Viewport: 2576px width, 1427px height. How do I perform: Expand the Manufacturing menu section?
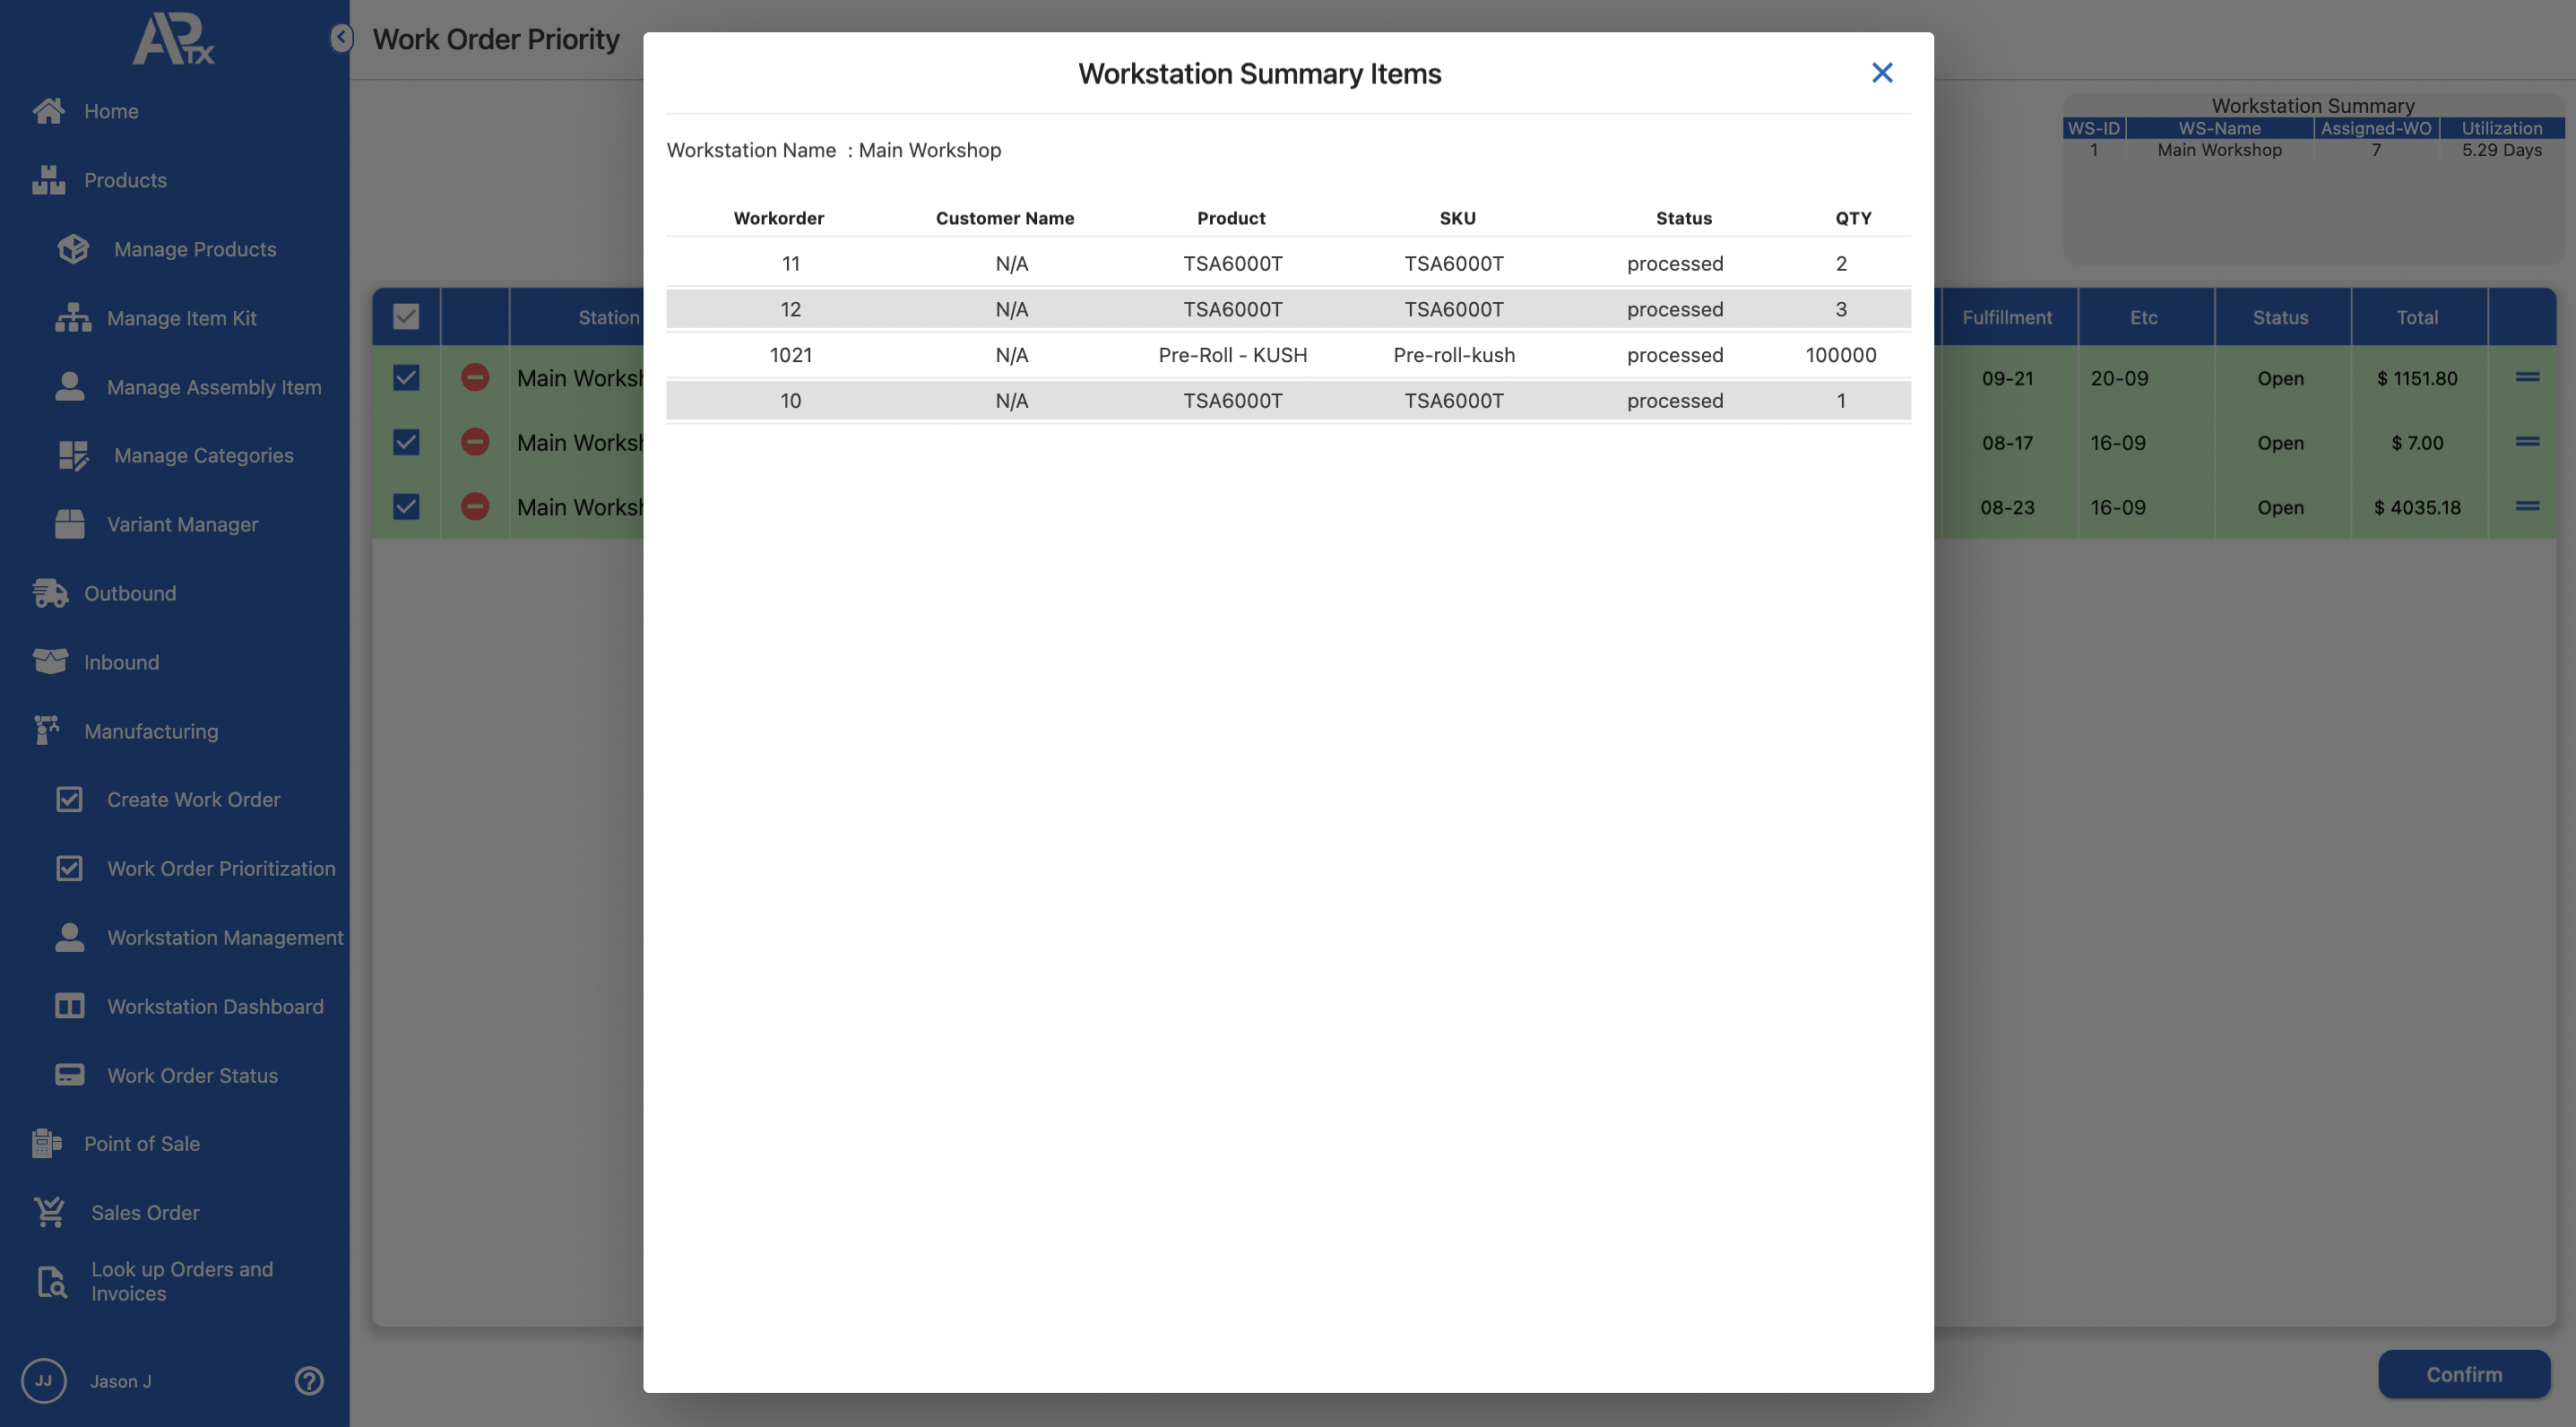click(x=150, y=731)
